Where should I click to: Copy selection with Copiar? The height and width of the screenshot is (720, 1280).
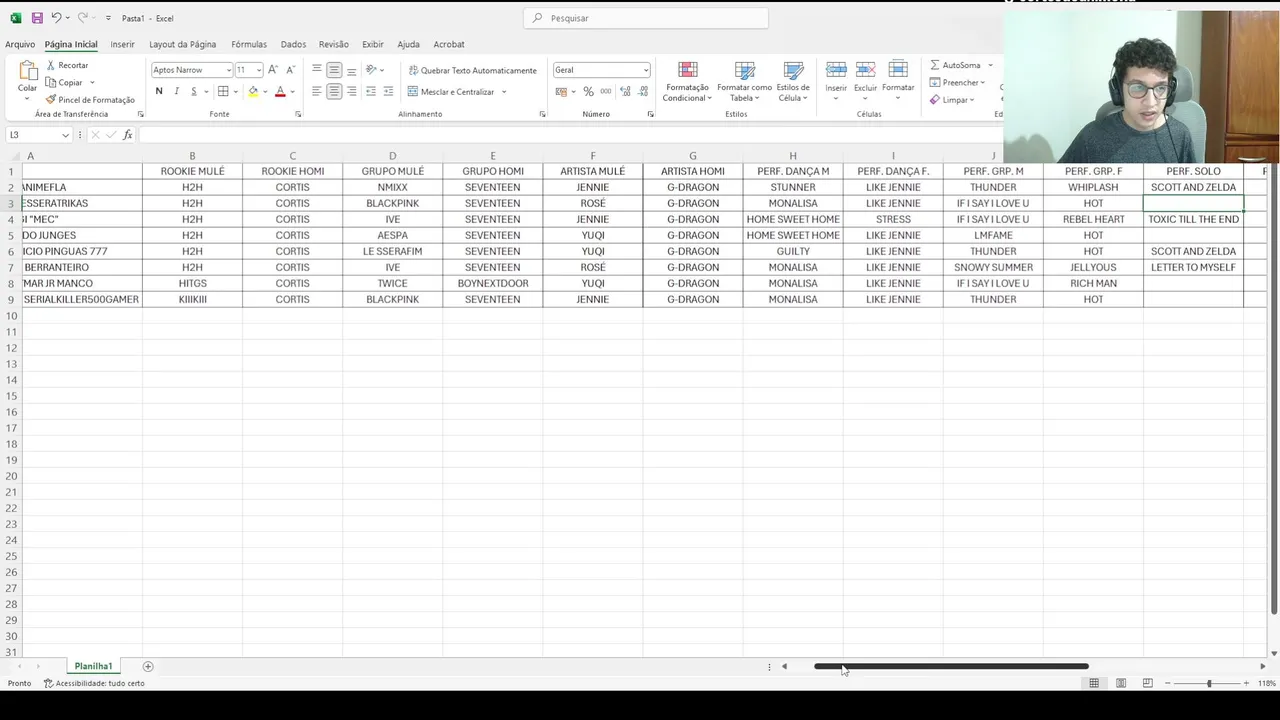[64, 82]
